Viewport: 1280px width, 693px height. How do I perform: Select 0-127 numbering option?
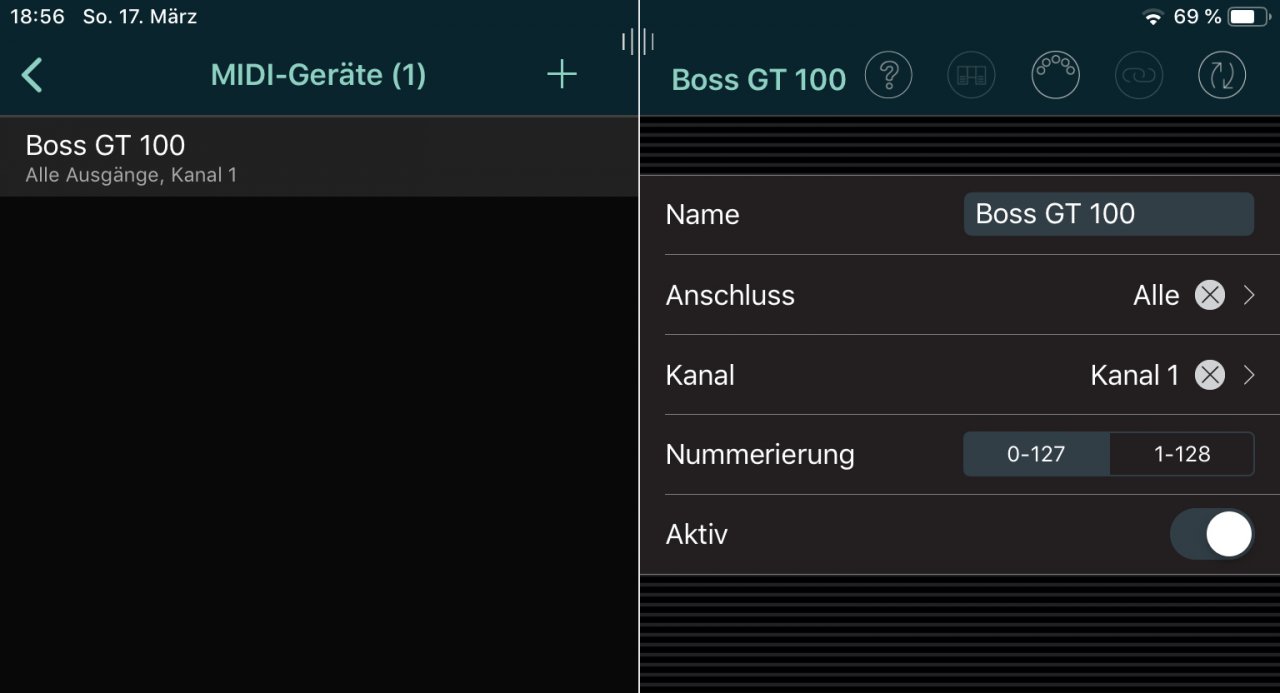click(1036, 454)
